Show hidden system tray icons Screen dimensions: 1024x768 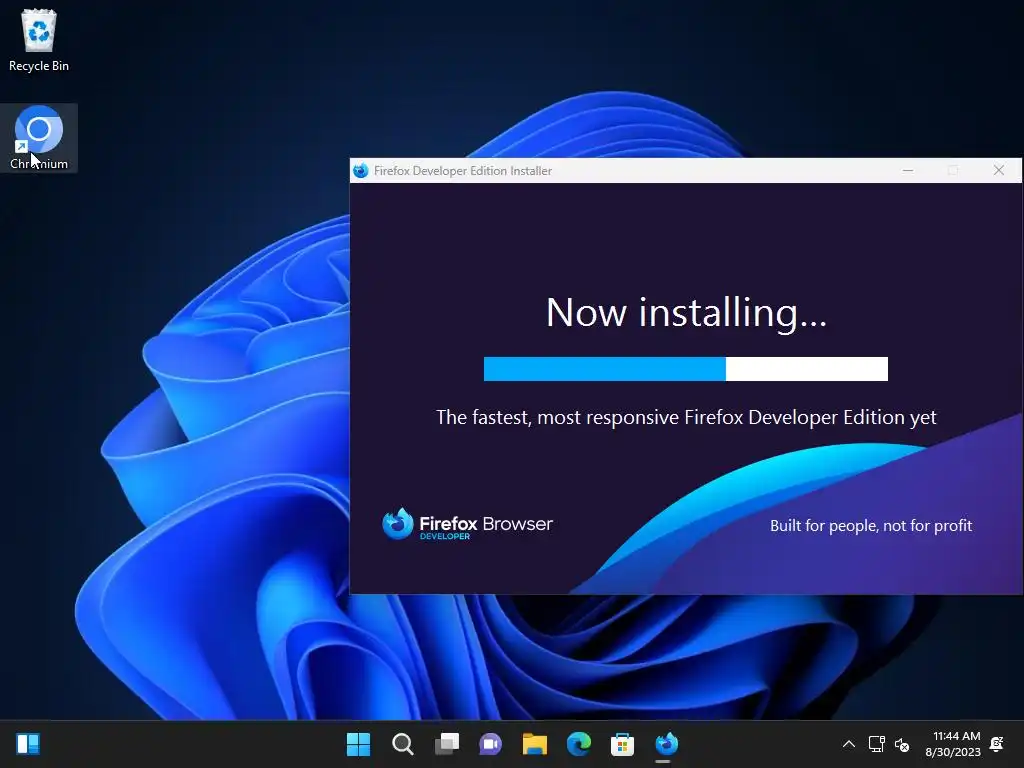[x=848, y=744]
